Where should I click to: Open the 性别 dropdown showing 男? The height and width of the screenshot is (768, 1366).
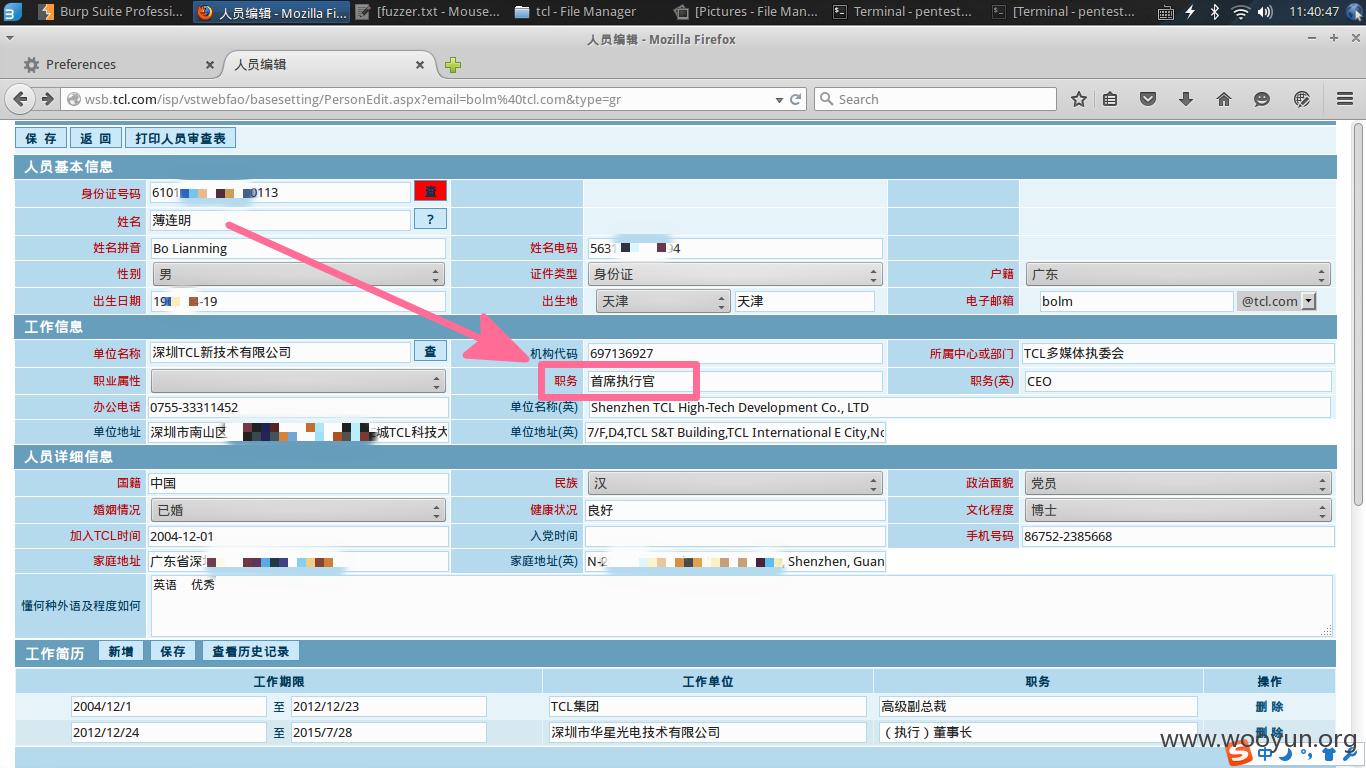pos(297,274)
